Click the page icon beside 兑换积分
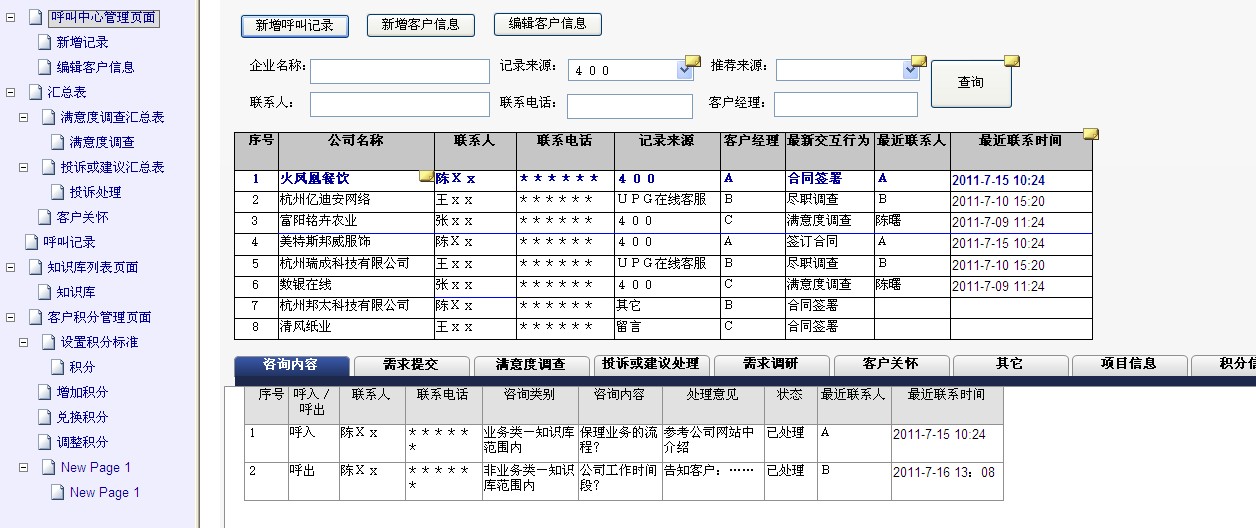This screenshot has width=1256, height=528. point(44,417)
